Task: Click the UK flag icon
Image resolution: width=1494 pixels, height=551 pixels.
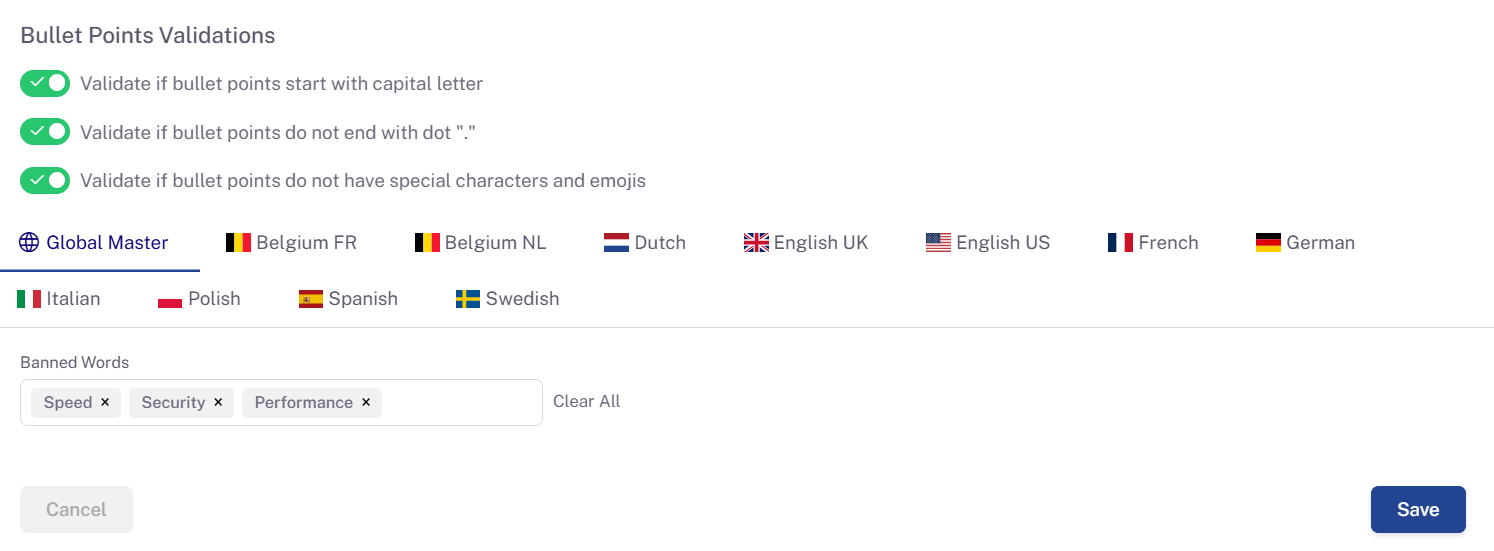Action: pos(756,242)
